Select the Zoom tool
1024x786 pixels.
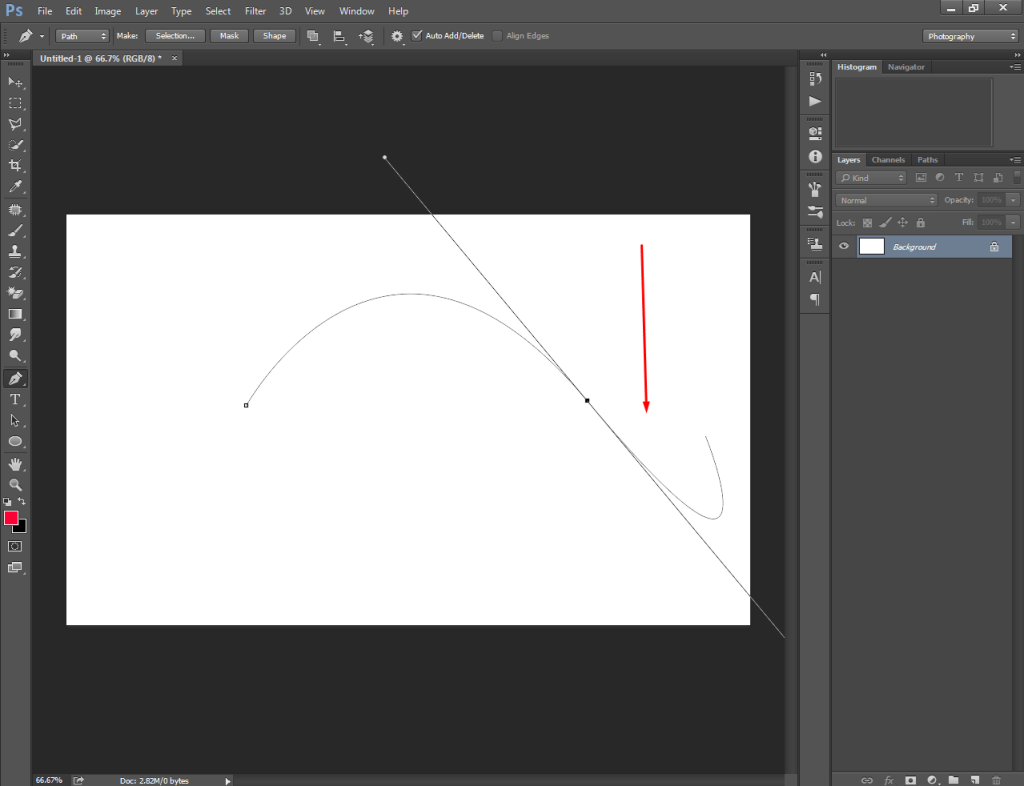15,484
